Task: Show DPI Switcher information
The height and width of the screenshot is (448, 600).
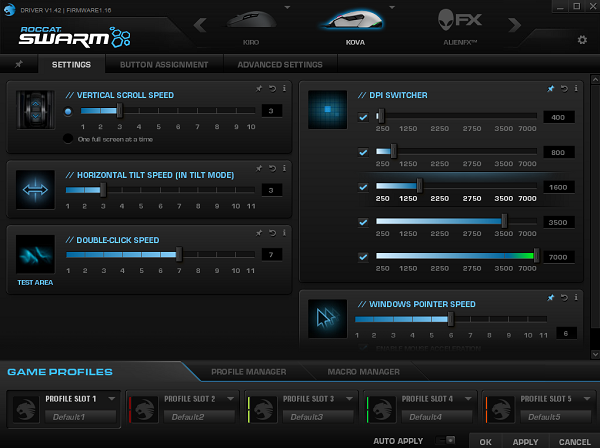Action: [576, 89]
